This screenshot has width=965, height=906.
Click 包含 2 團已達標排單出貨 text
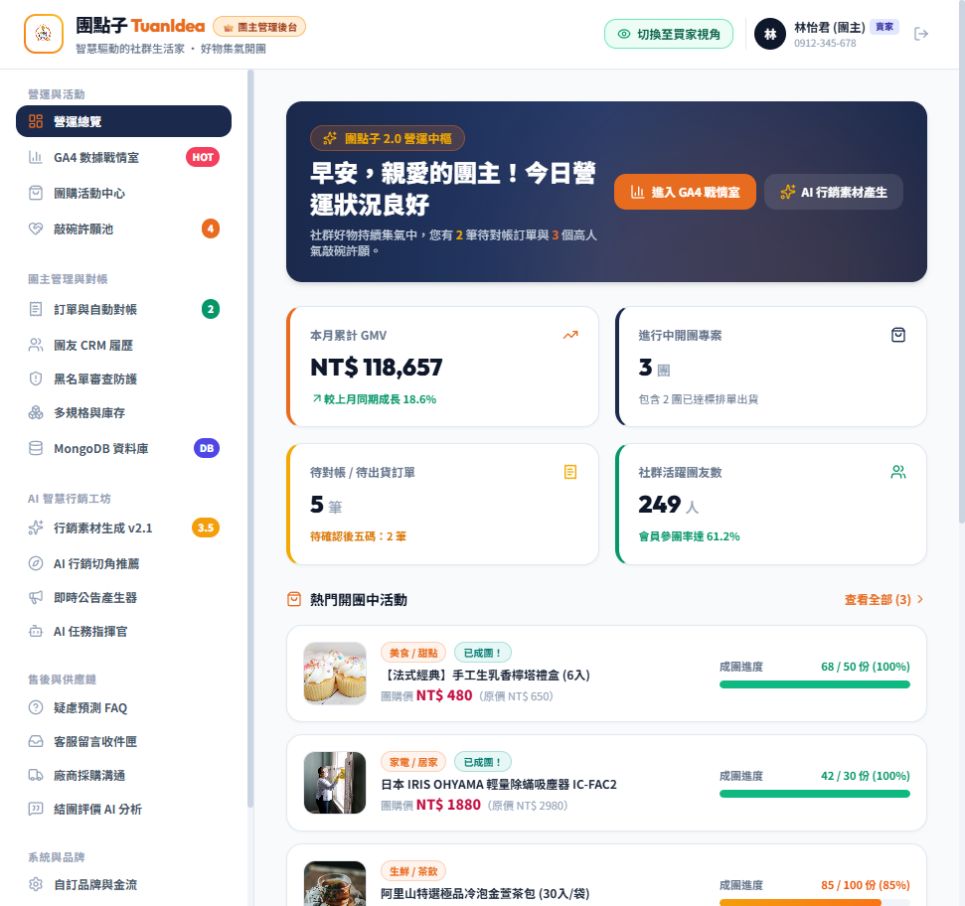698,399
